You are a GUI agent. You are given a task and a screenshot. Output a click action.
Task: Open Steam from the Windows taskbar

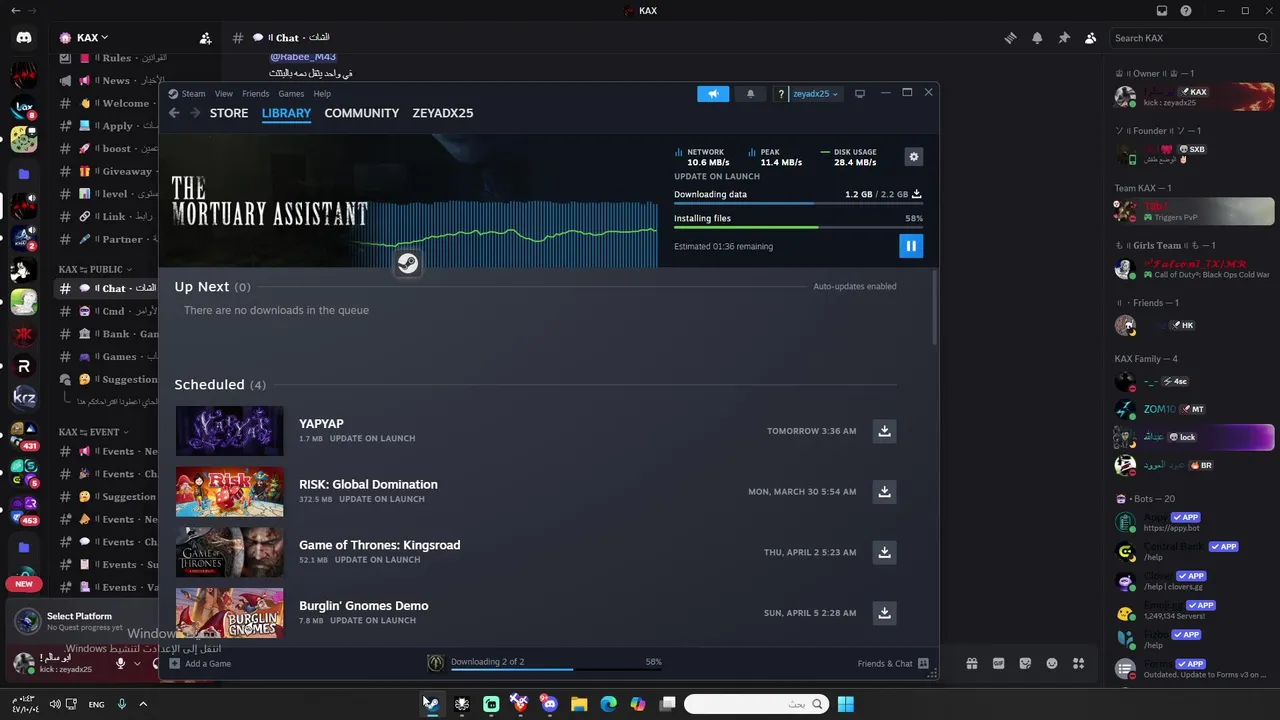(x=431, y=704)
